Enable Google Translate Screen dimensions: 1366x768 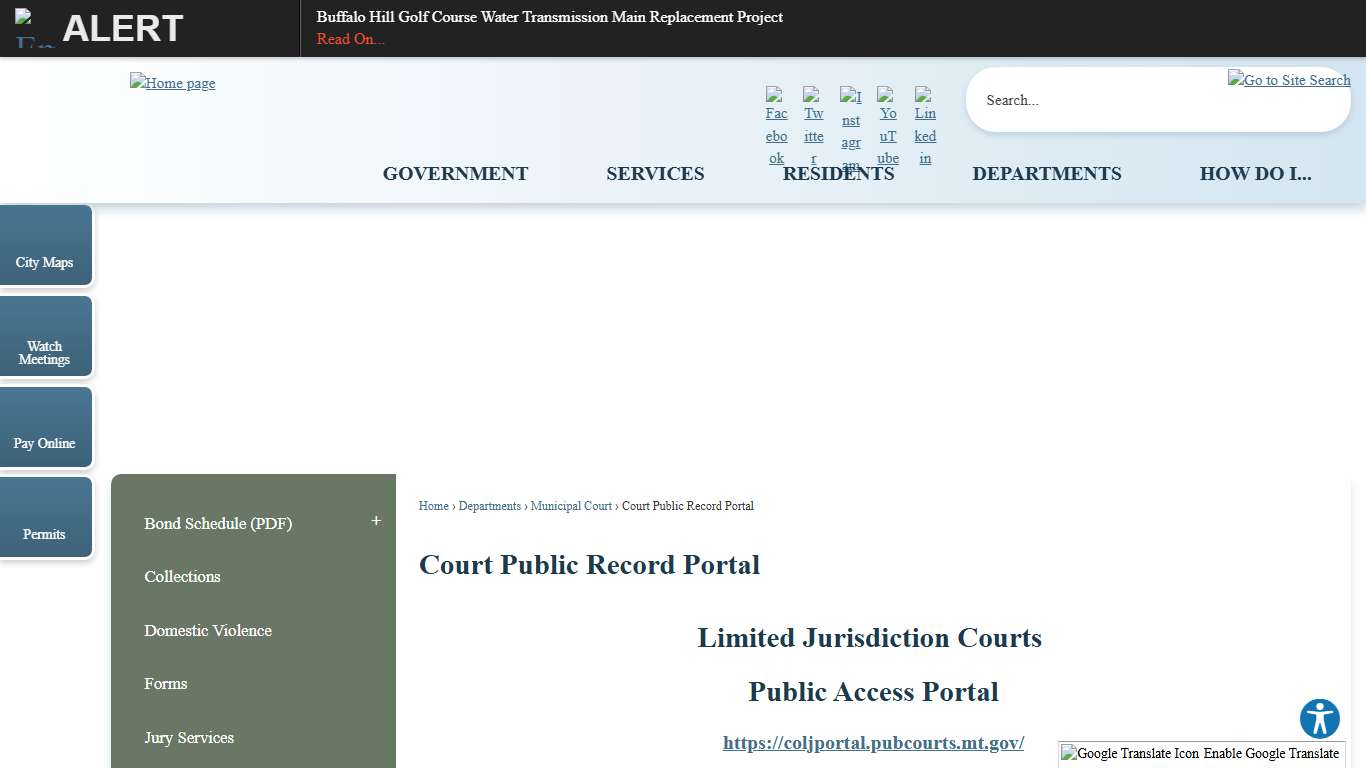pos(1270,753)
